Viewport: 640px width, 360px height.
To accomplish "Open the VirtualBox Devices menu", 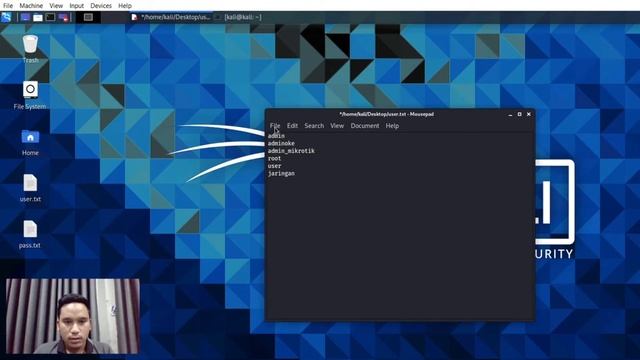I will (101, 6).
